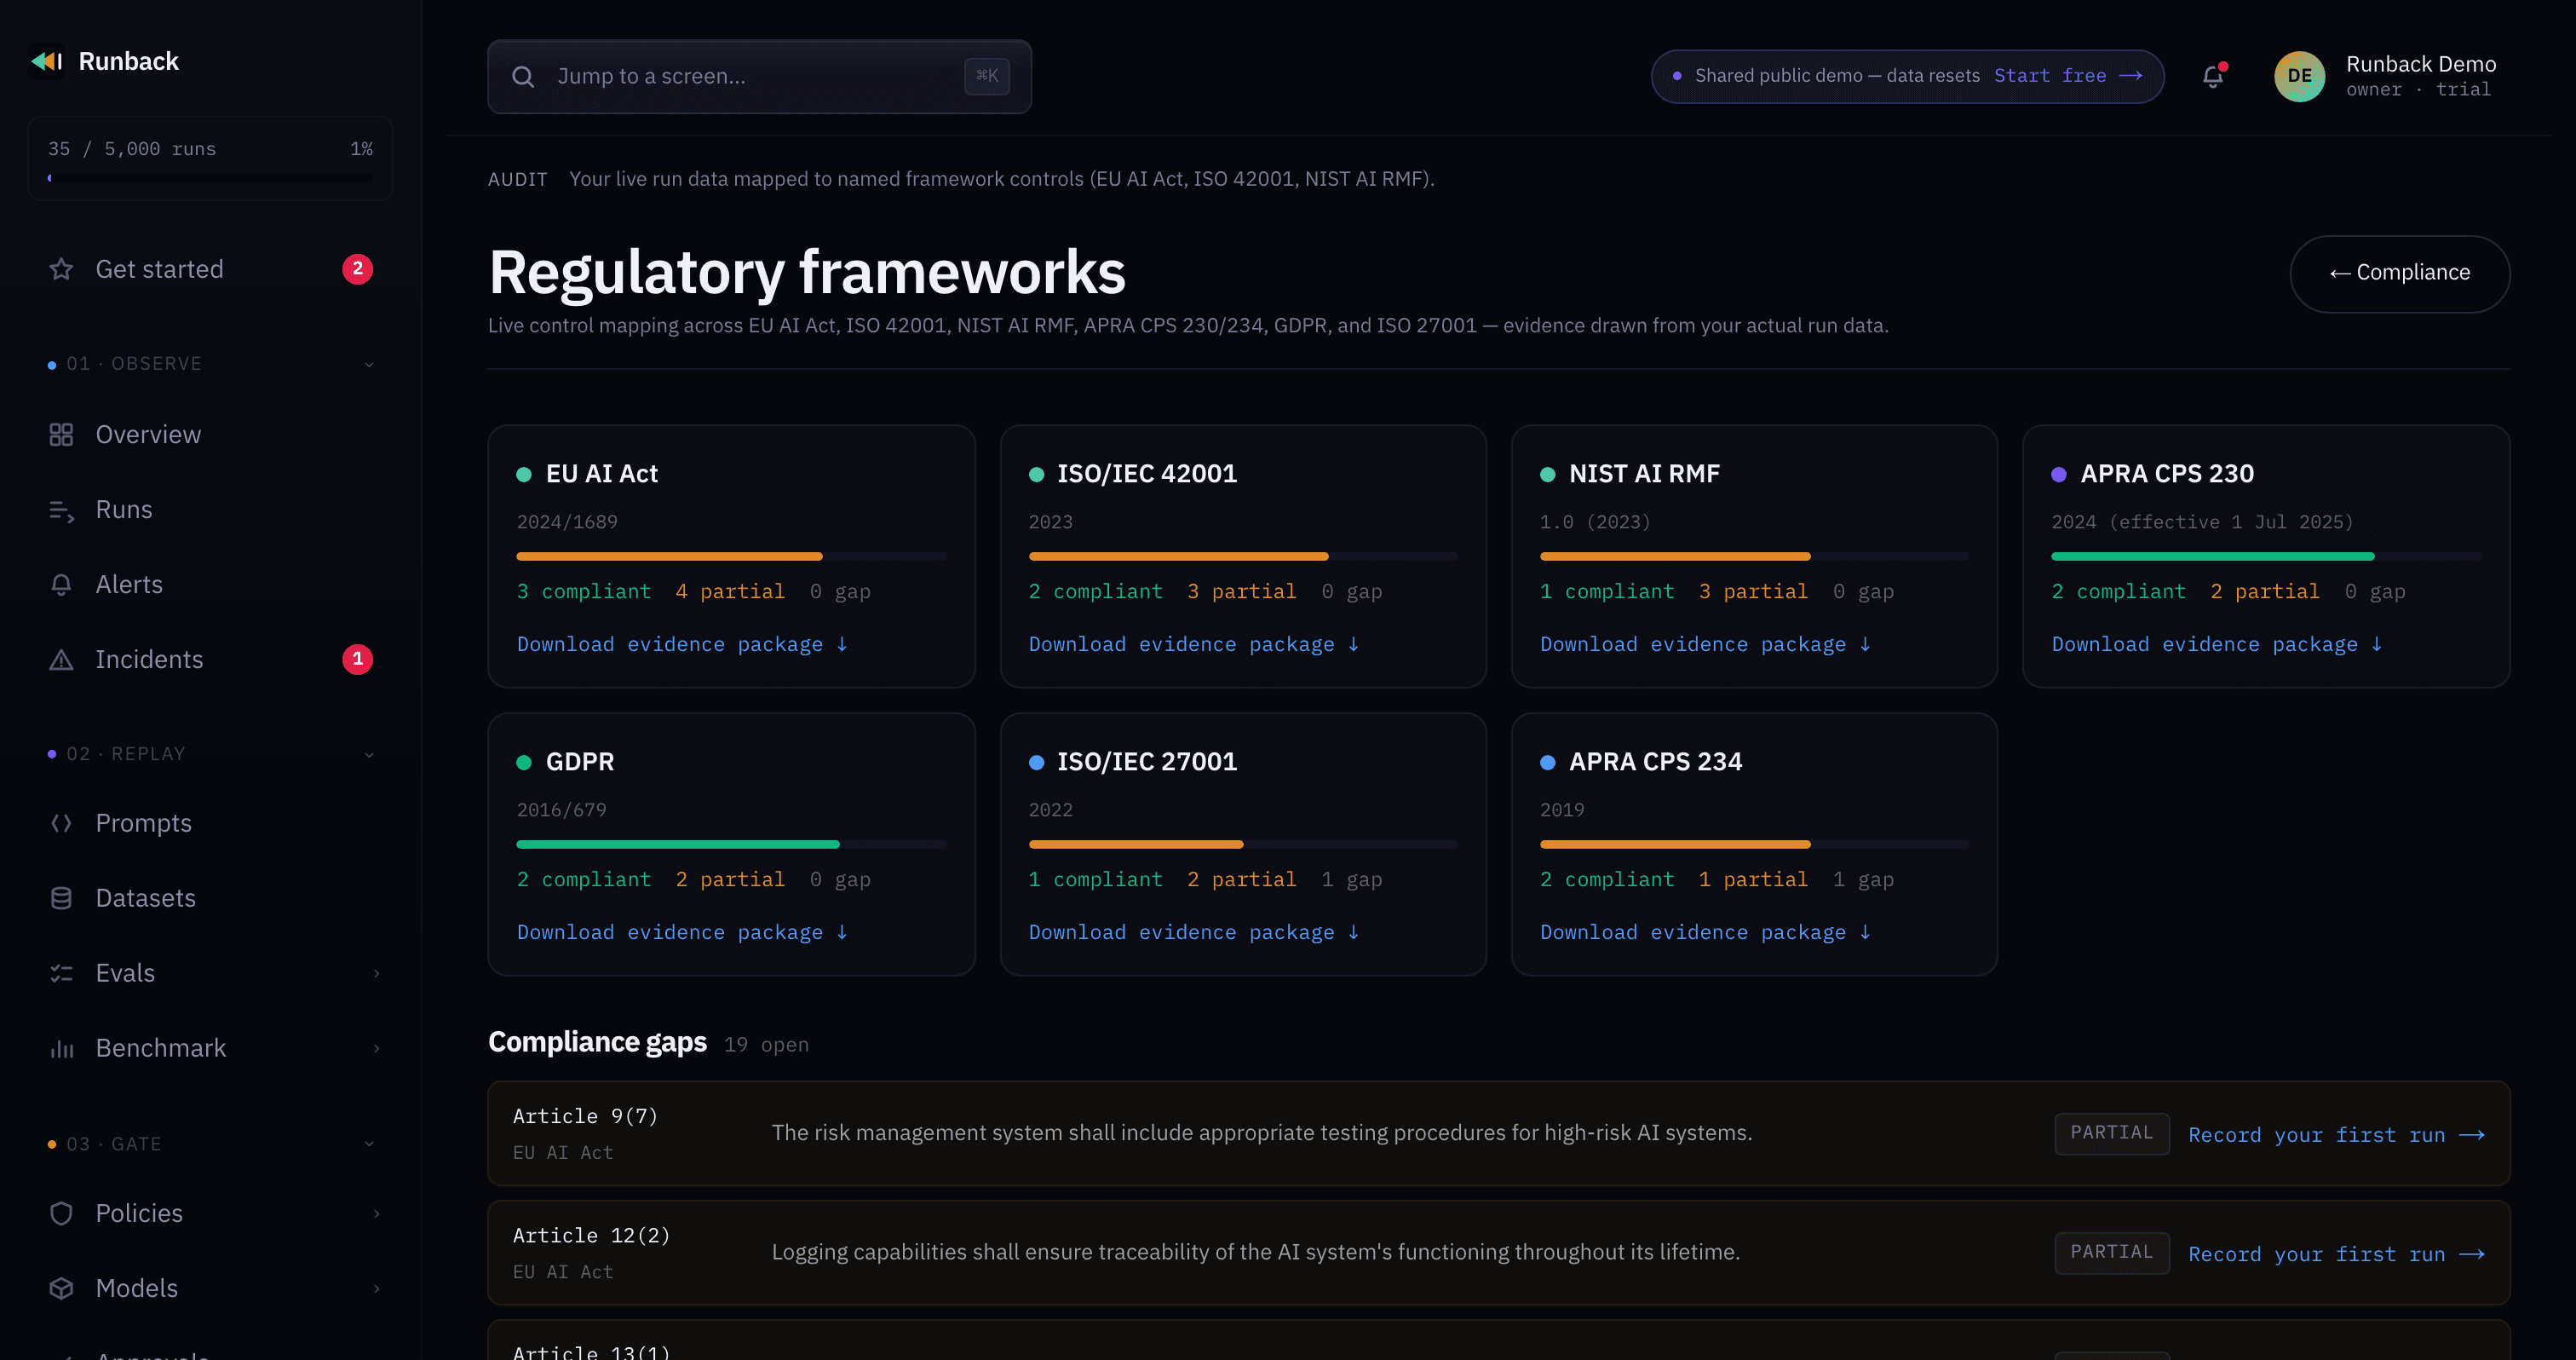Open the notifications bell
Image resolution: width=2576 pixels, height=1360 pixels.
tap(2213, 76)
